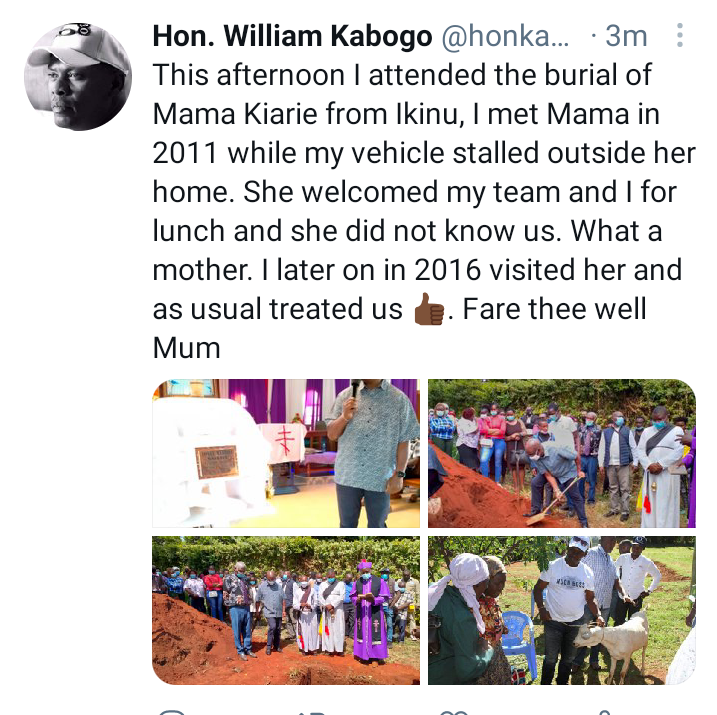
Task: Click the thumbs-up emoji in the tweet
Action: coord(428,309)
